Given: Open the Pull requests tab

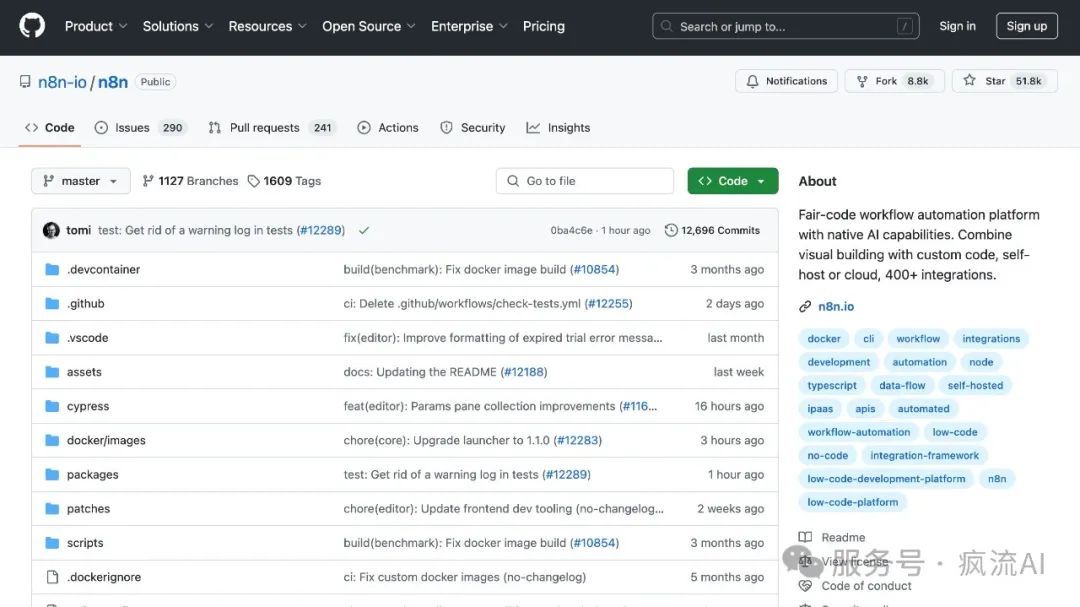Looking at the screenshot, I should (x=271, y=127).
